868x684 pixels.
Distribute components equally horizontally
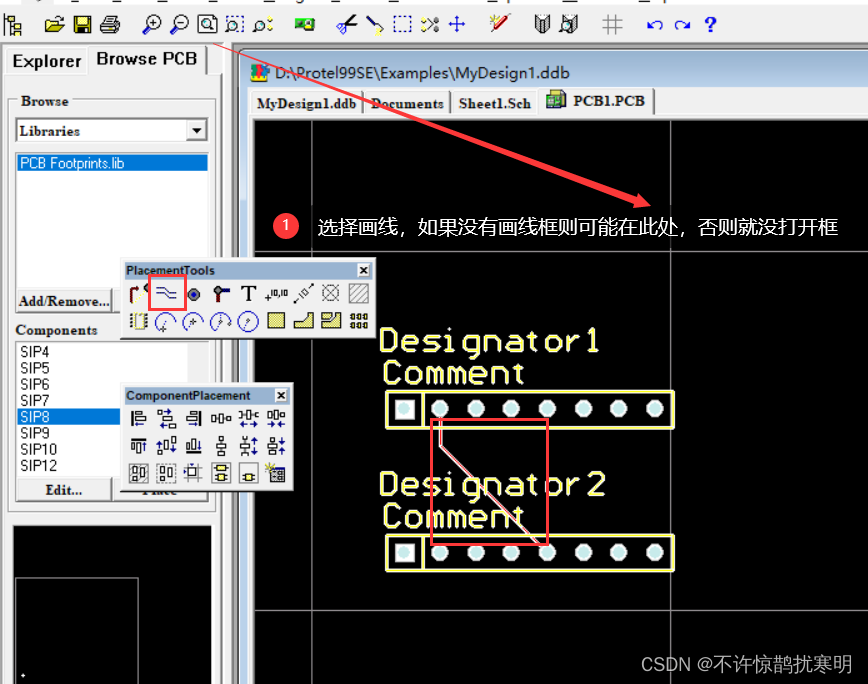coord(221,418)
